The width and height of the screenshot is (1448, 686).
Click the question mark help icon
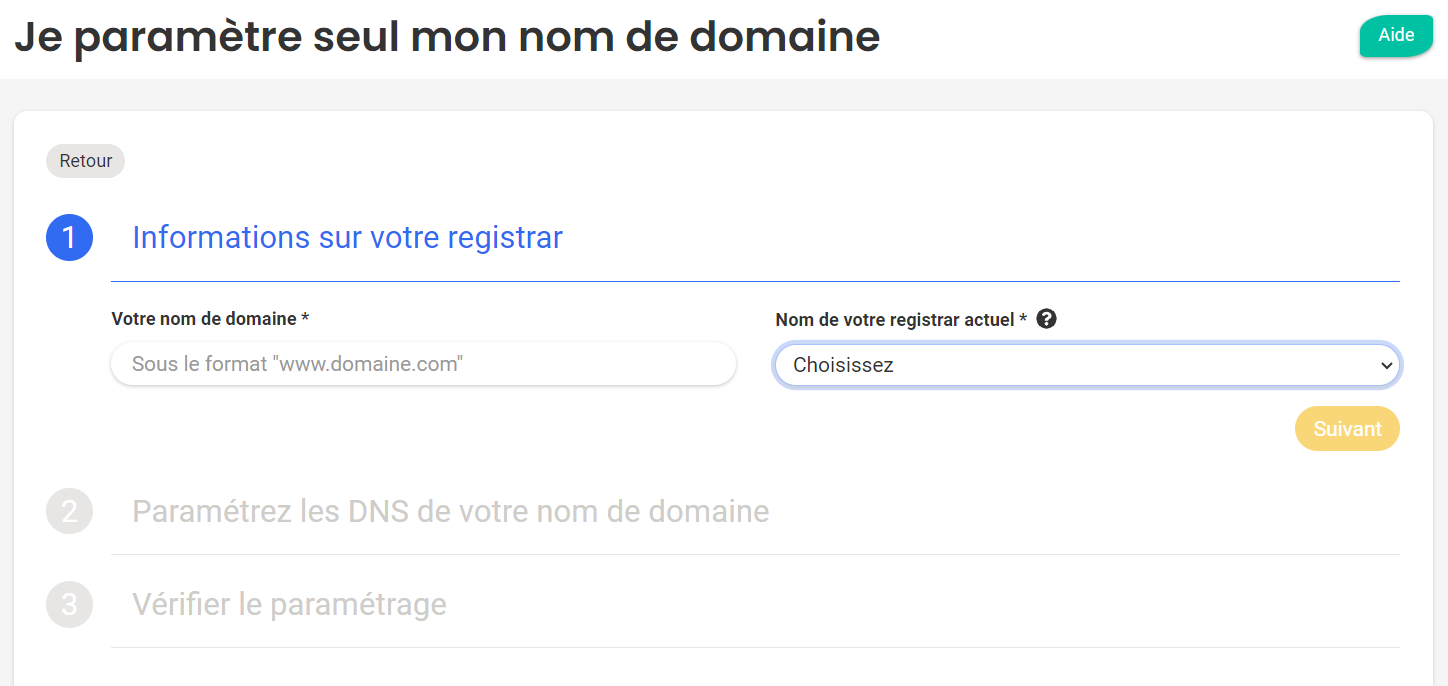[1047, 319]
